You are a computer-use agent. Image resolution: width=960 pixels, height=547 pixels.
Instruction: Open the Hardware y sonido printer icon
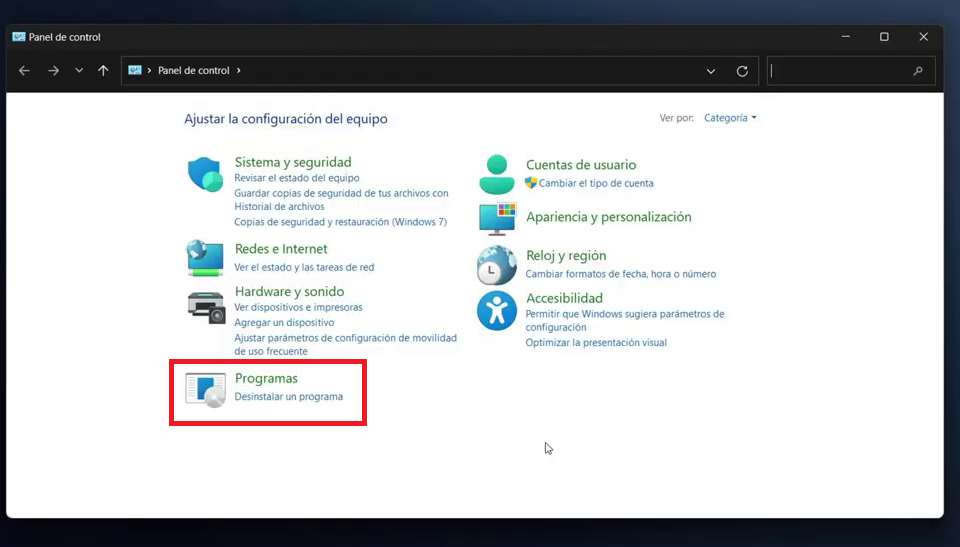[206, 307]
